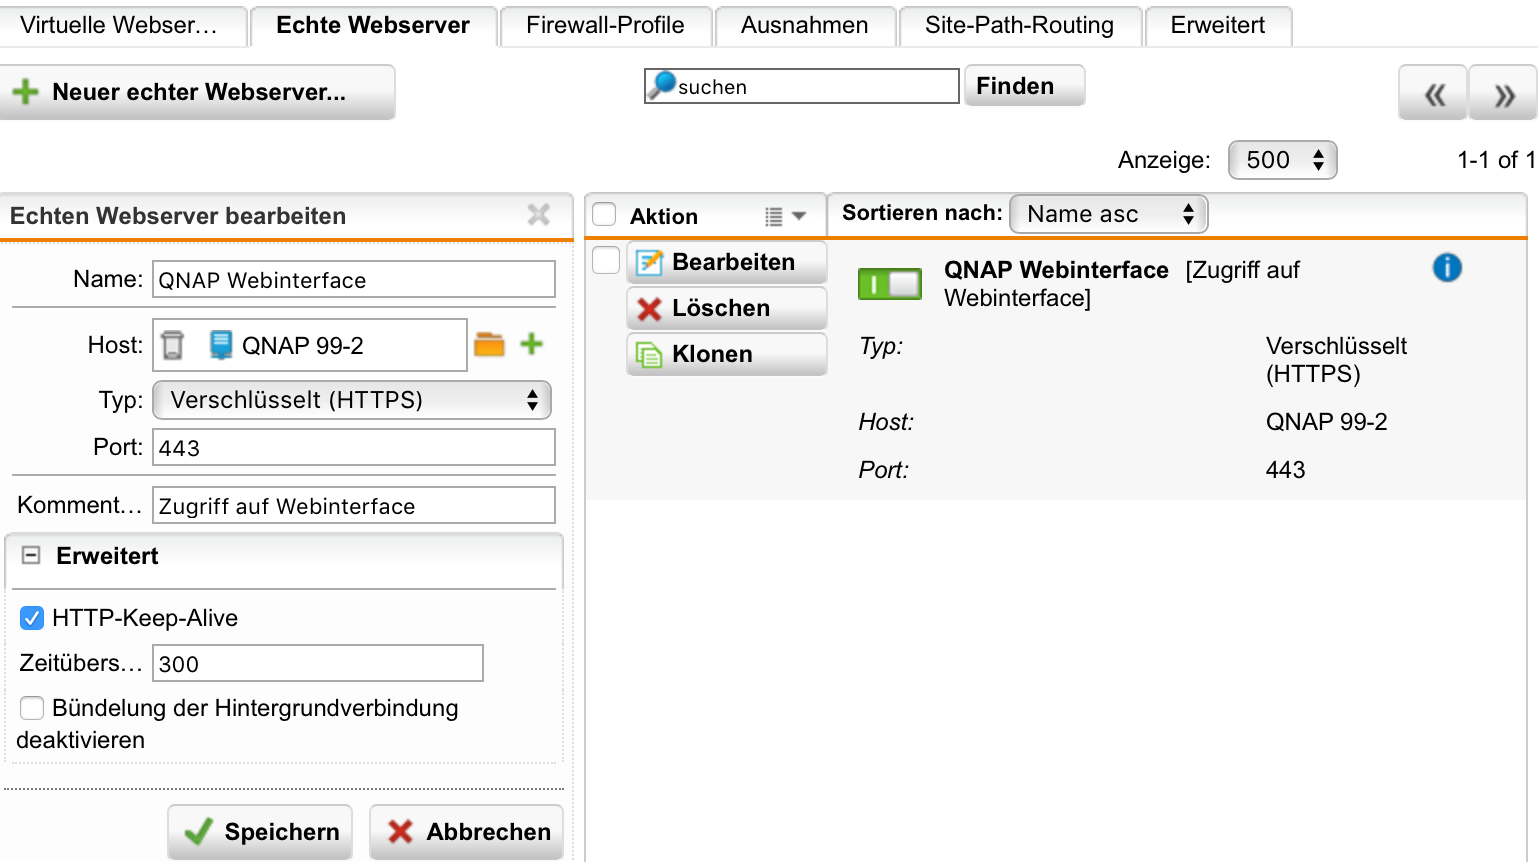
Task: Open the folder icon next to Host
Action: tap(489, 345)
